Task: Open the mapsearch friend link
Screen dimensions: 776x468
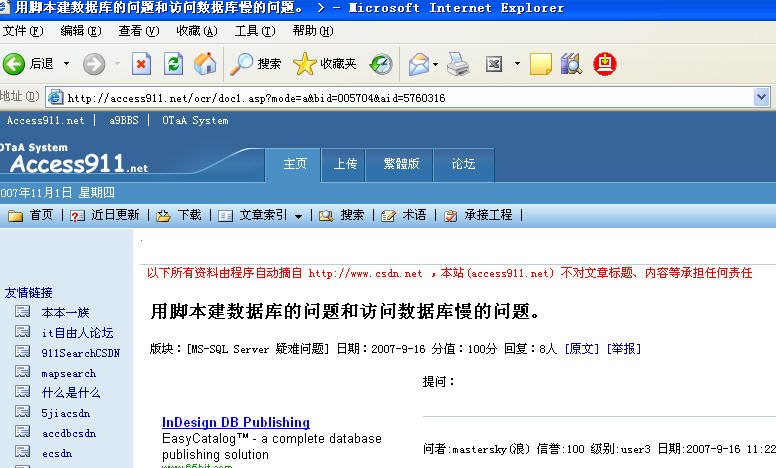Action: pyautogui.click(x=69, y=374)
